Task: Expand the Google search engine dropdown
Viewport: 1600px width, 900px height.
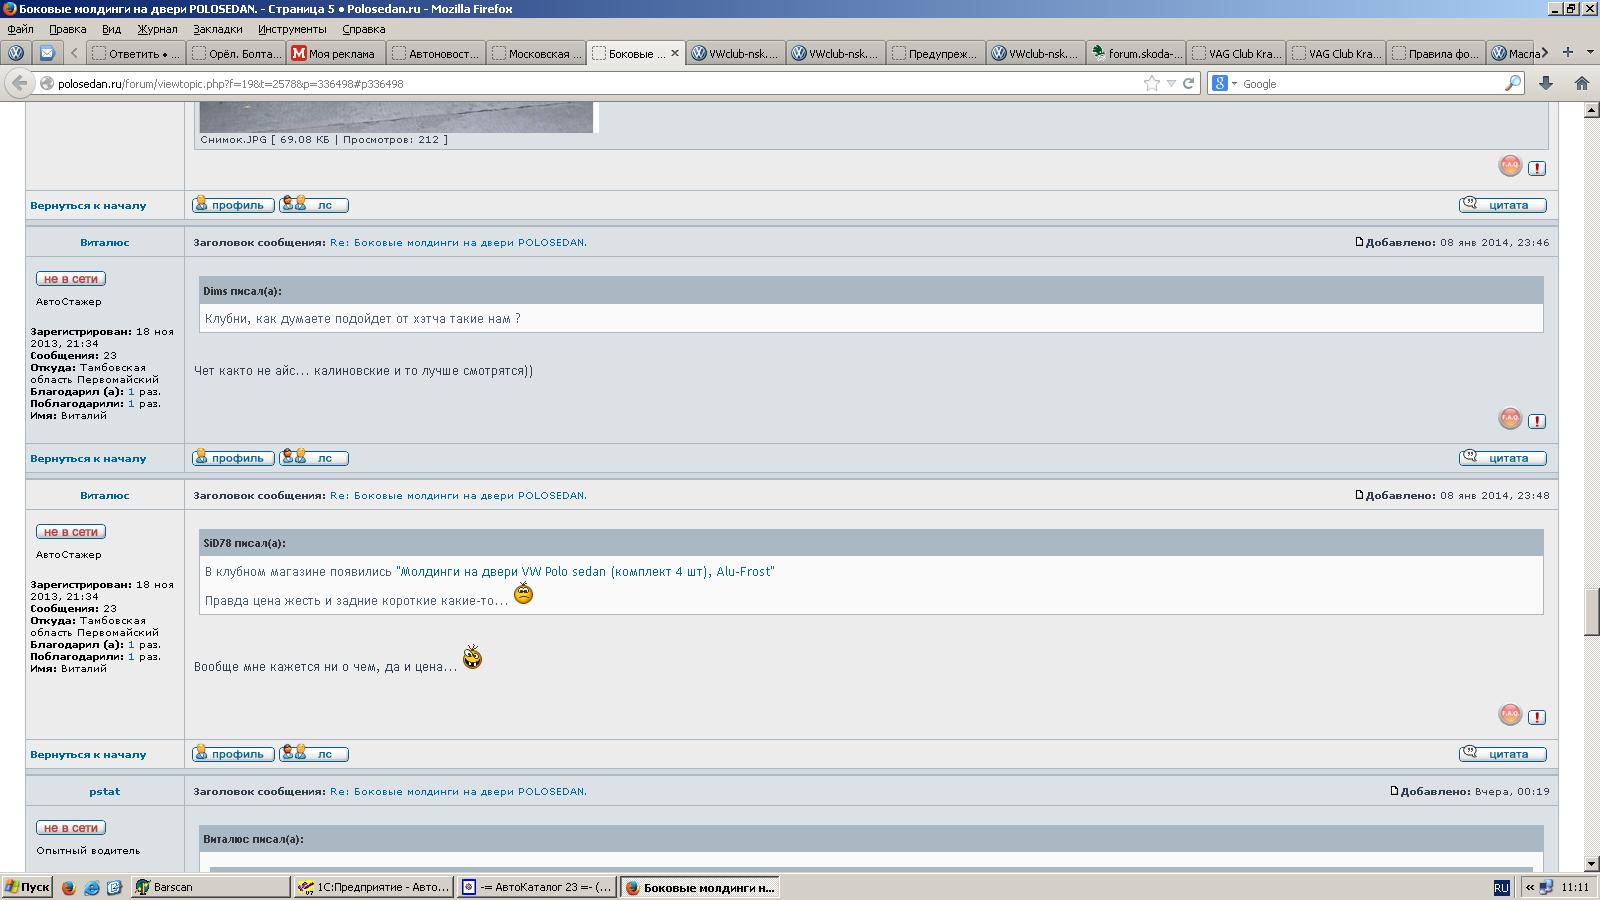Action: pyautogui.click(x=1234, y=84)
